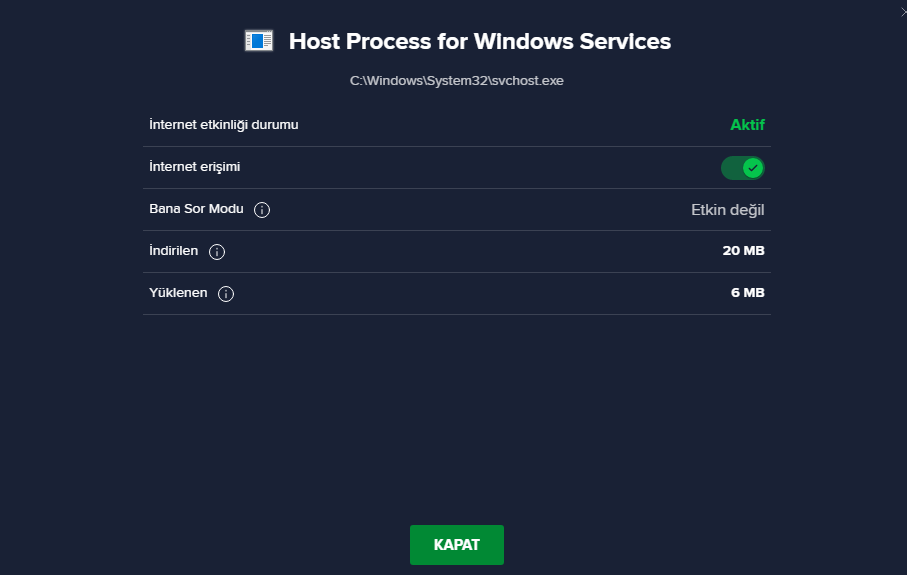The height and width of the screenshot is (575, 907).
Task: Close the dialog with the top-right X
Action: (x=904, y=12)
